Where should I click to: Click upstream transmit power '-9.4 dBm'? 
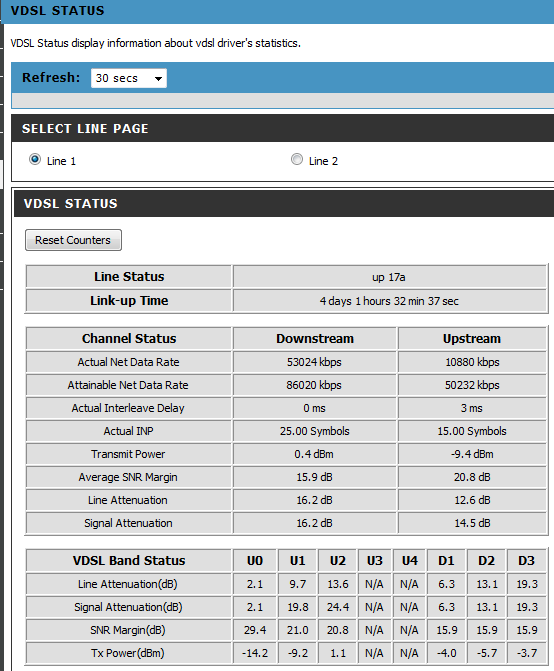tap(472, 454)
